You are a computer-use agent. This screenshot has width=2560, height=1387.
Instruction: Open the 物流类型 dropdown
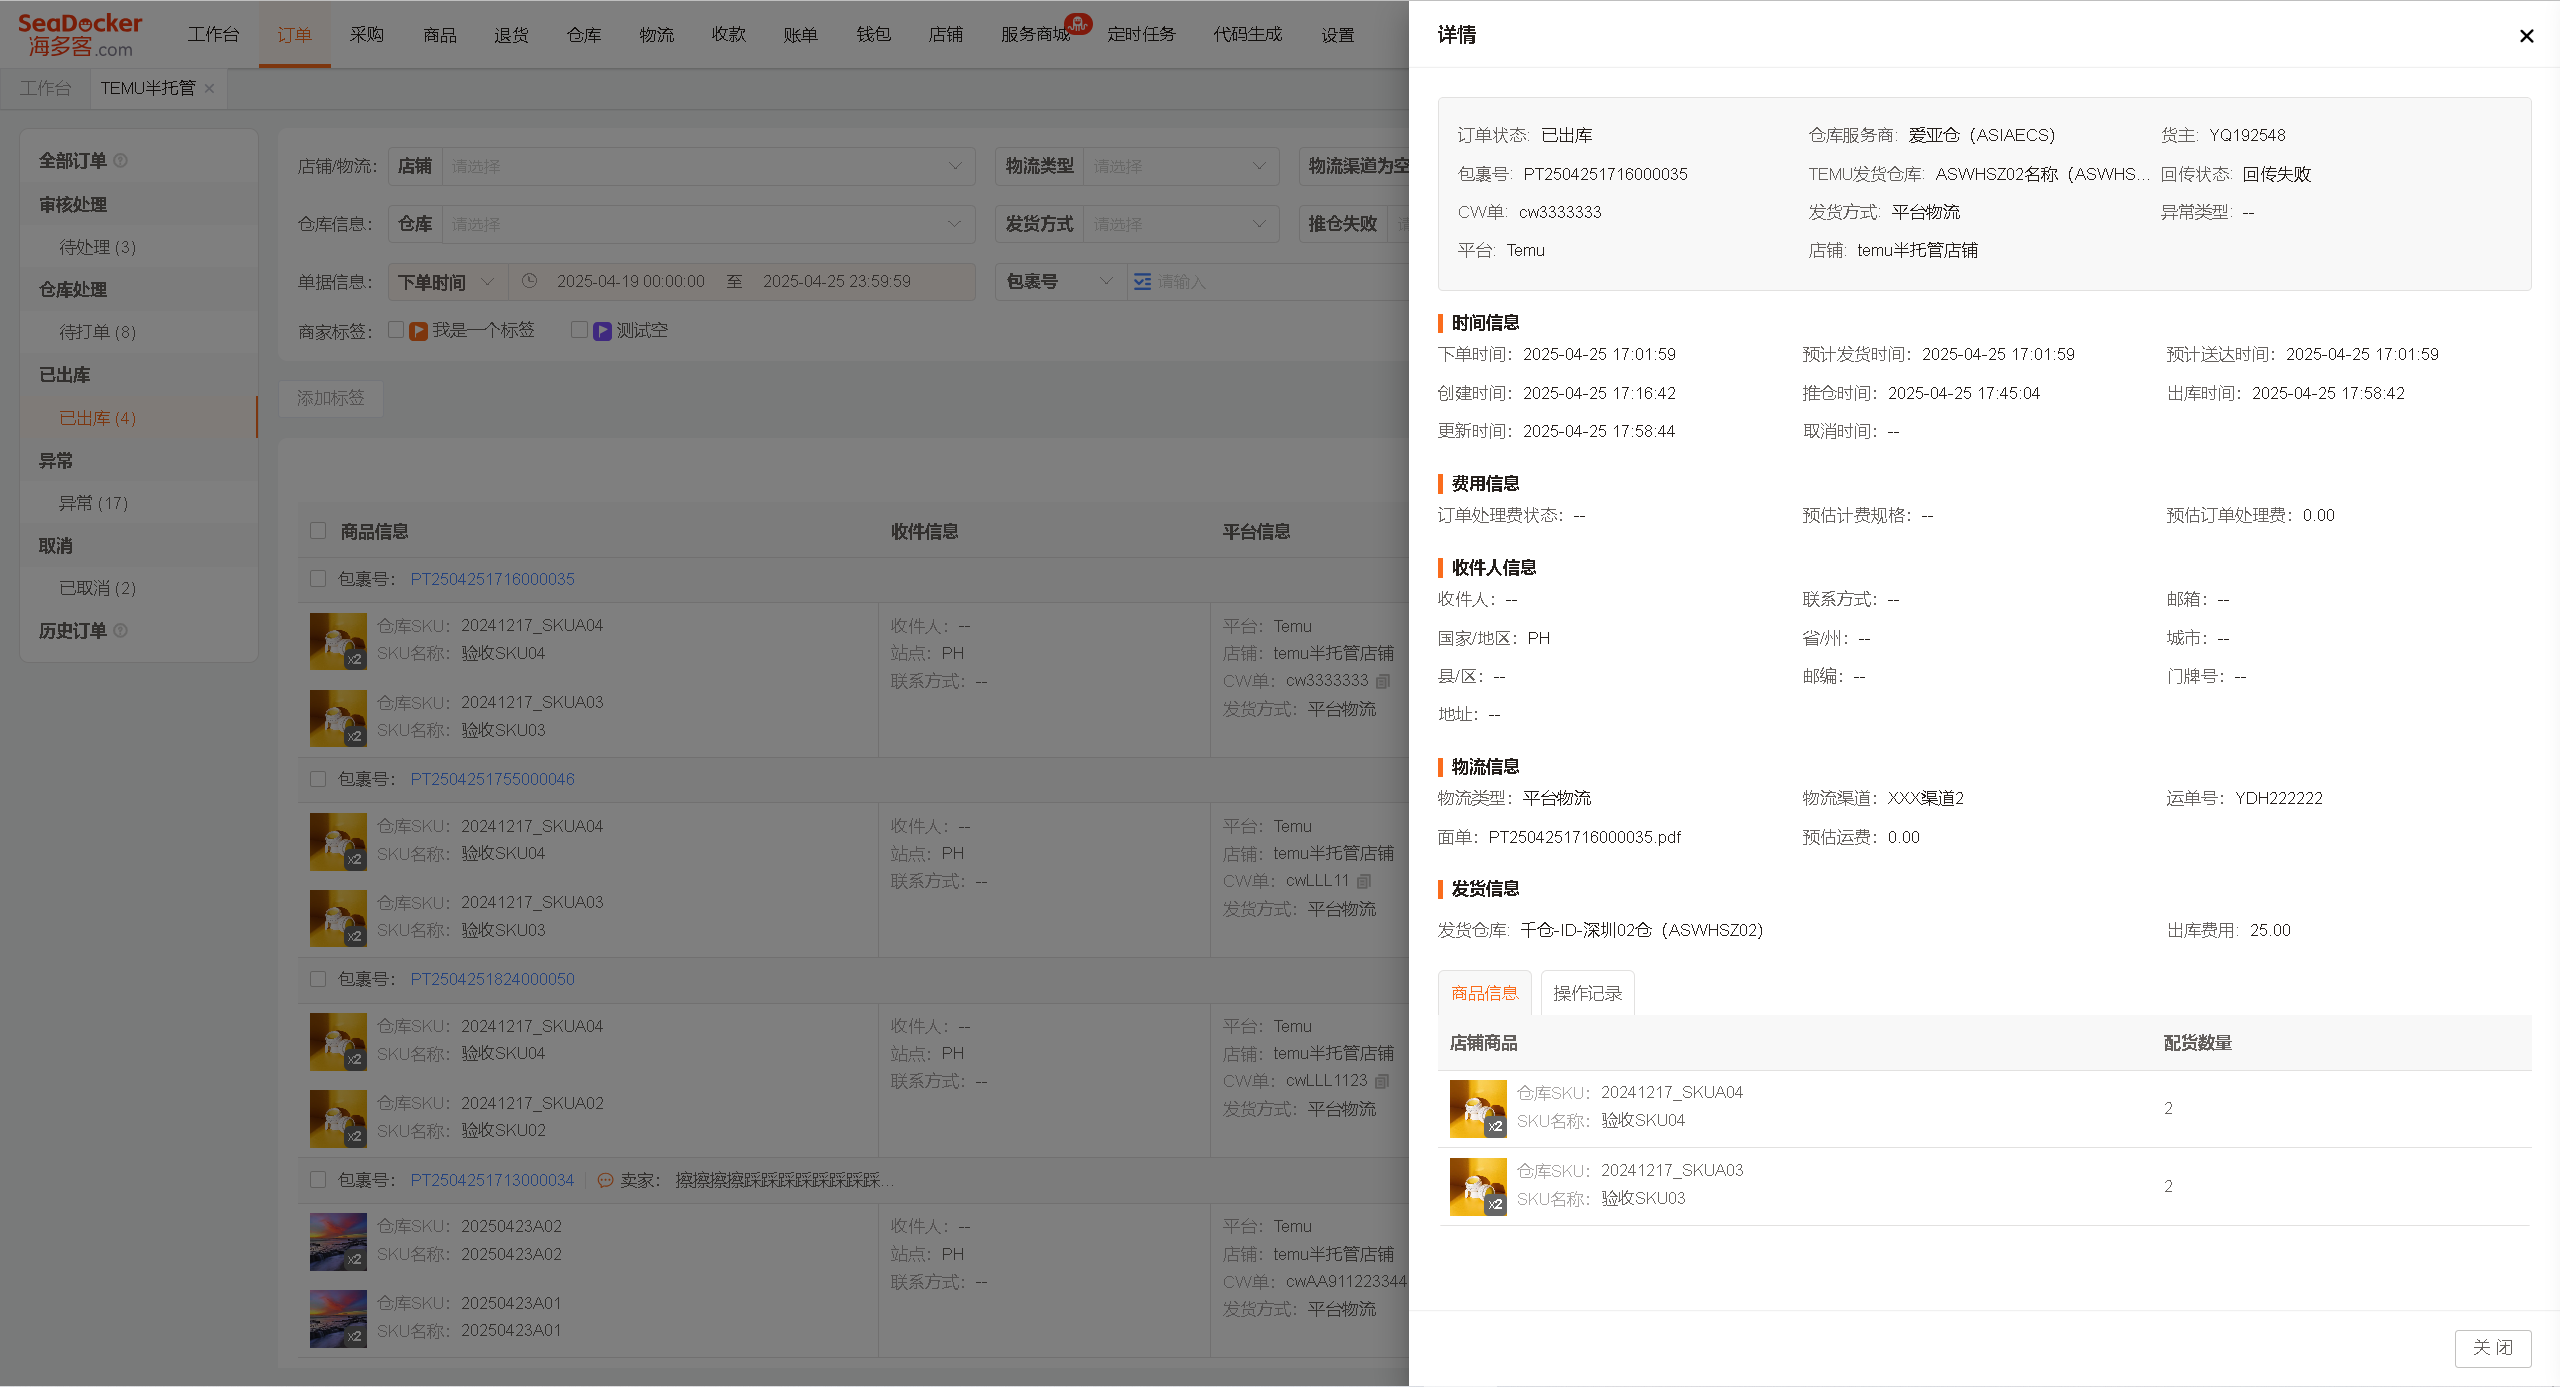click(x=1180, y=166)
